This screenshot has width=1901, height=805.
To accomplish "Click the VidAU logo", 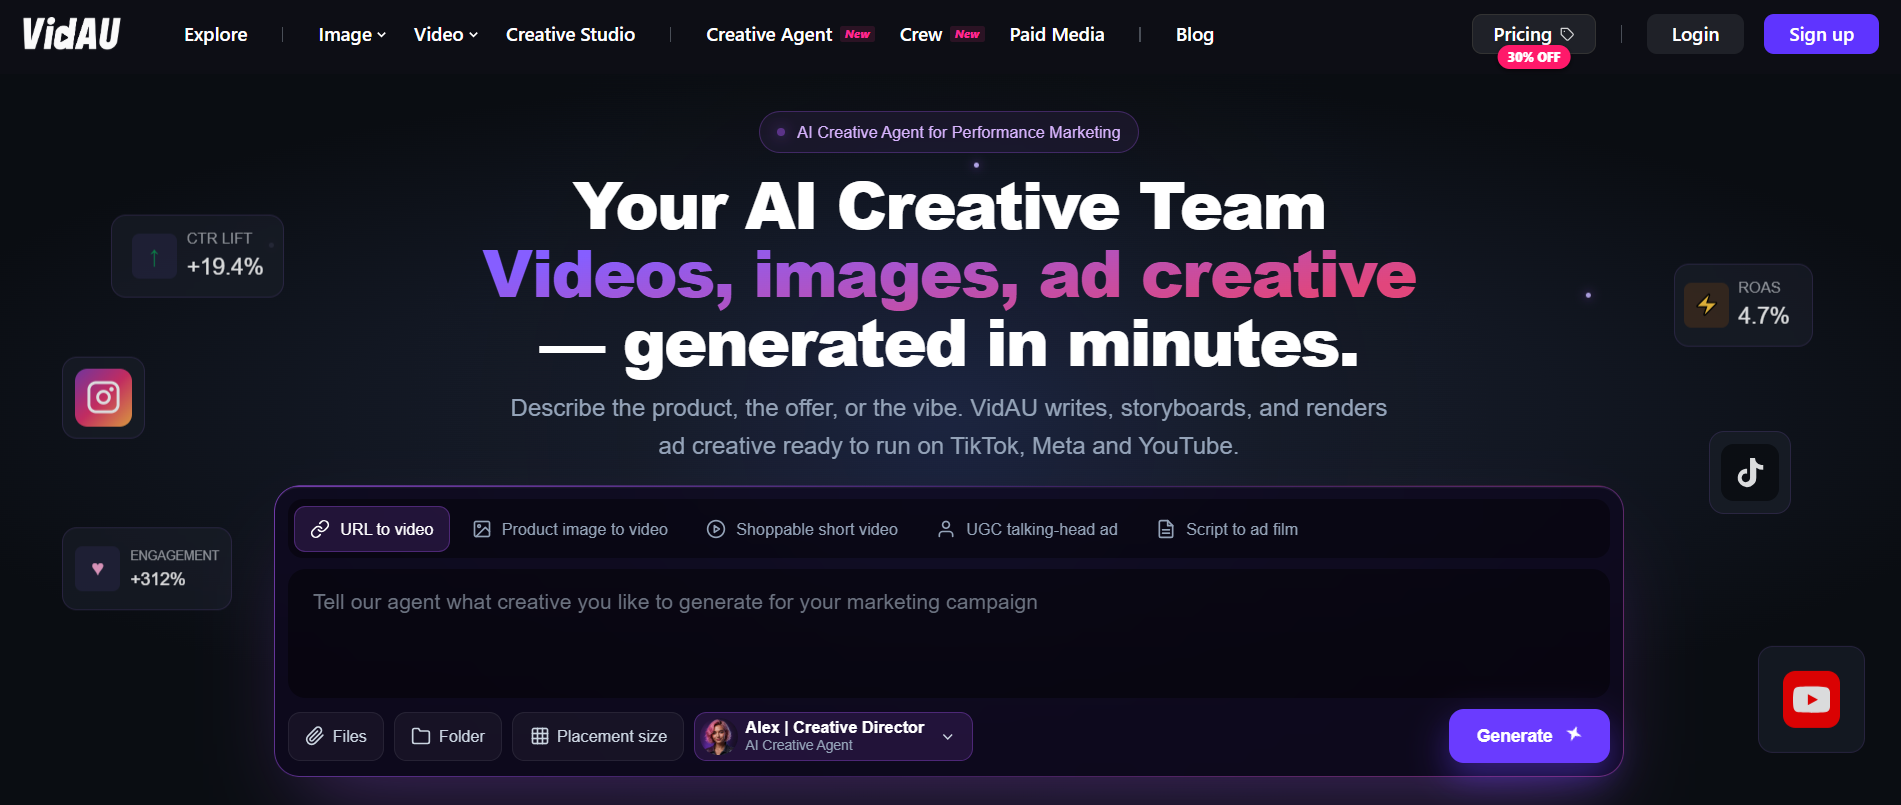I will point(71,34).
